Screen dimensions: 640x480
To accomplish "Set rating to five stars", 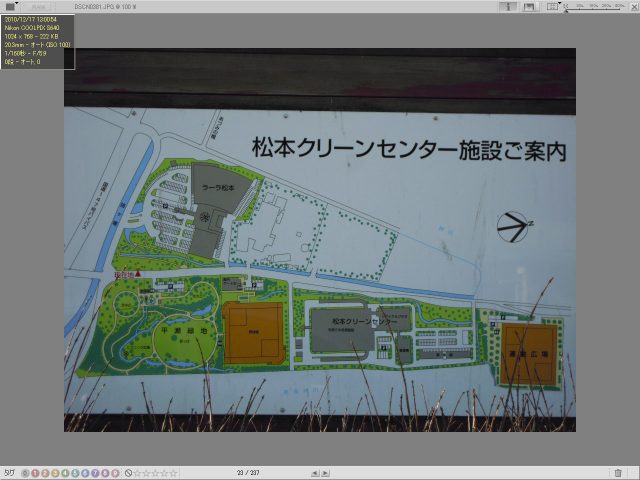I will point(174,473).
